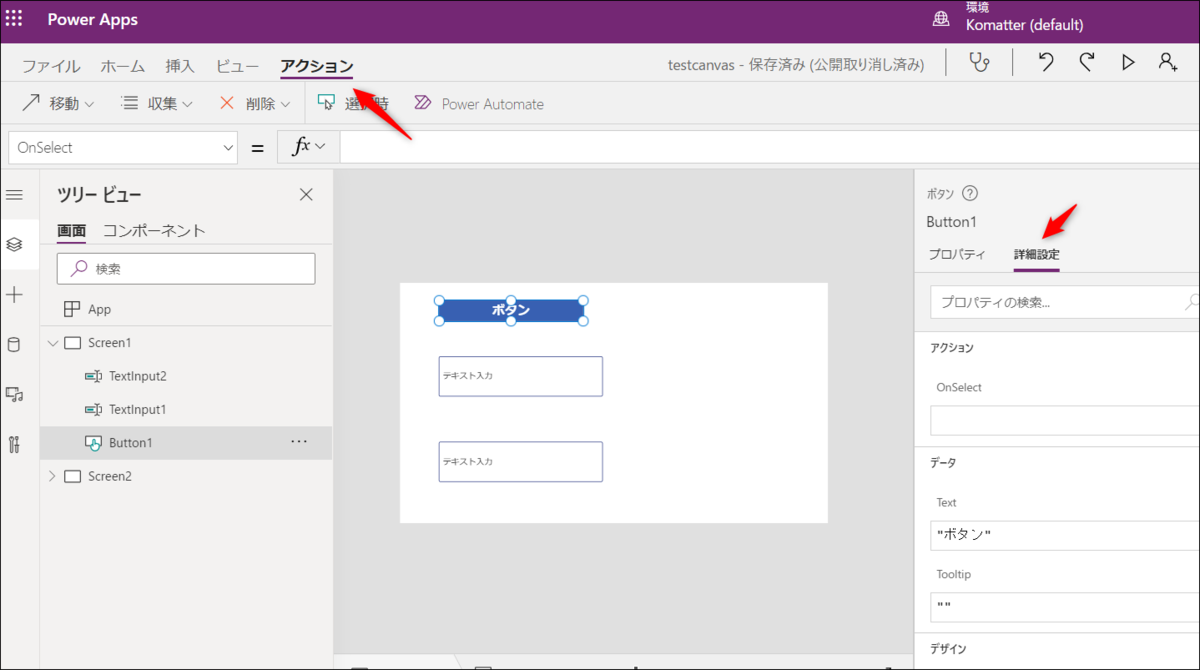Open the ファイル menu

51,66
